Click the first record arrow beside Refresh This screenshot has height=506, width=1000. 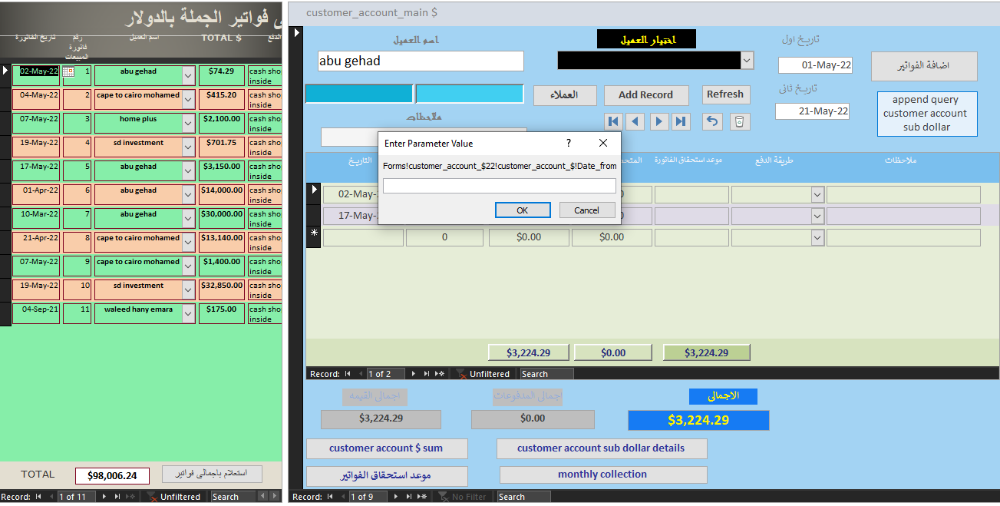[613, 121]
